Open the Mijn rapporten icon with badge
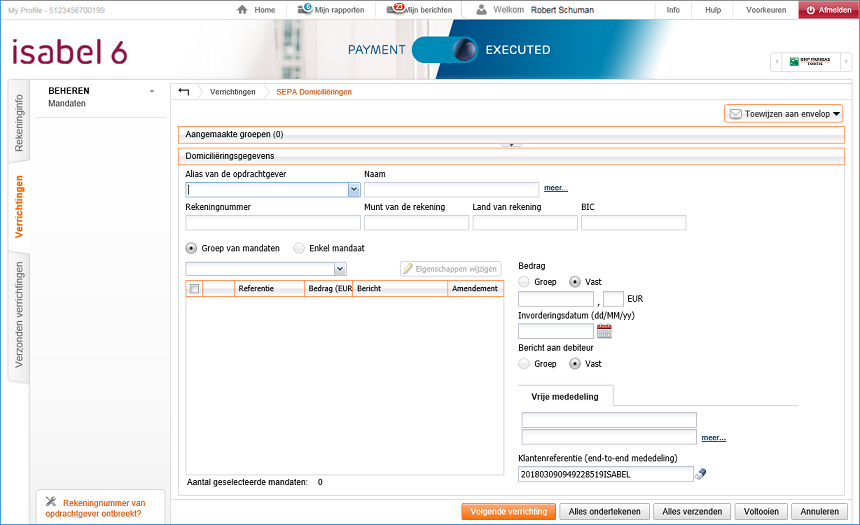 (304, 9)
